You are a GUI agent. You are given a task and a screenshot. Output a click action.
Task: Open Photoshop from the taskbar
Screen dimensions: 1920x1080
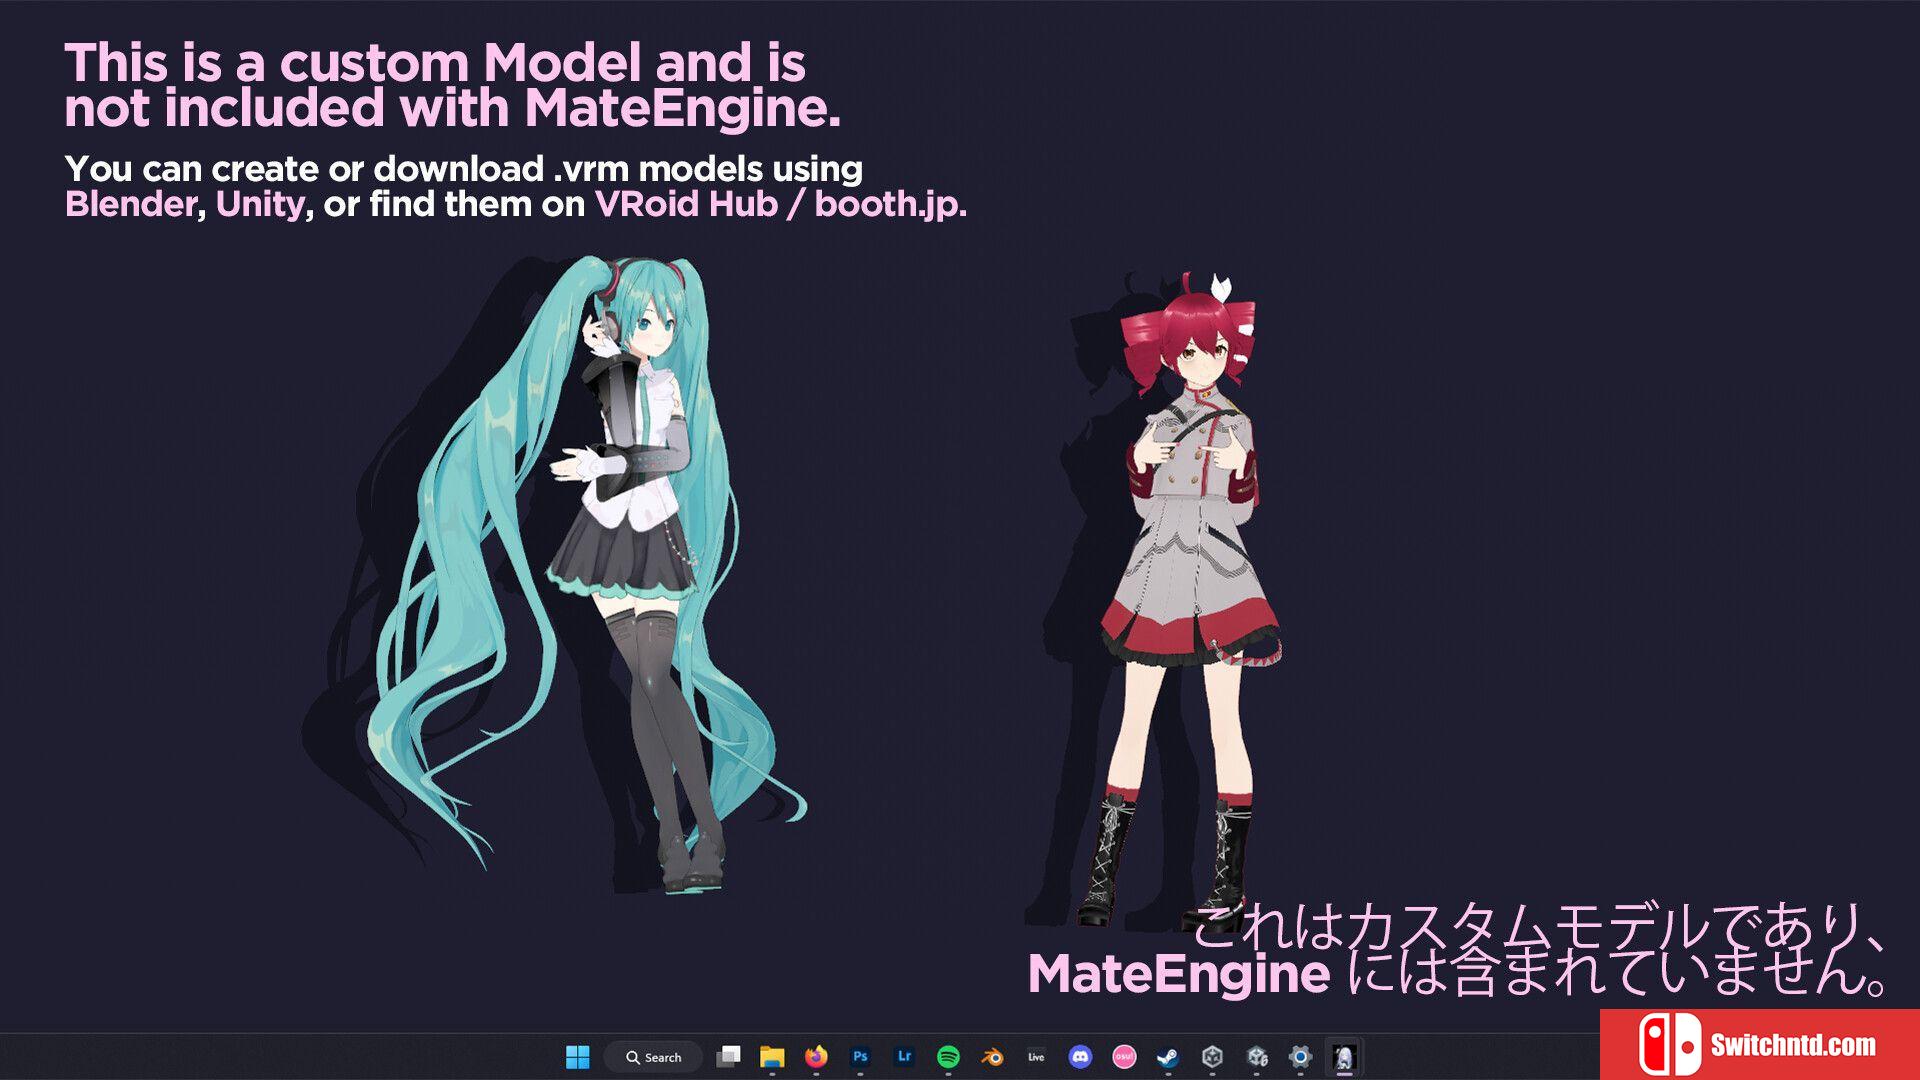[860, 1057]
